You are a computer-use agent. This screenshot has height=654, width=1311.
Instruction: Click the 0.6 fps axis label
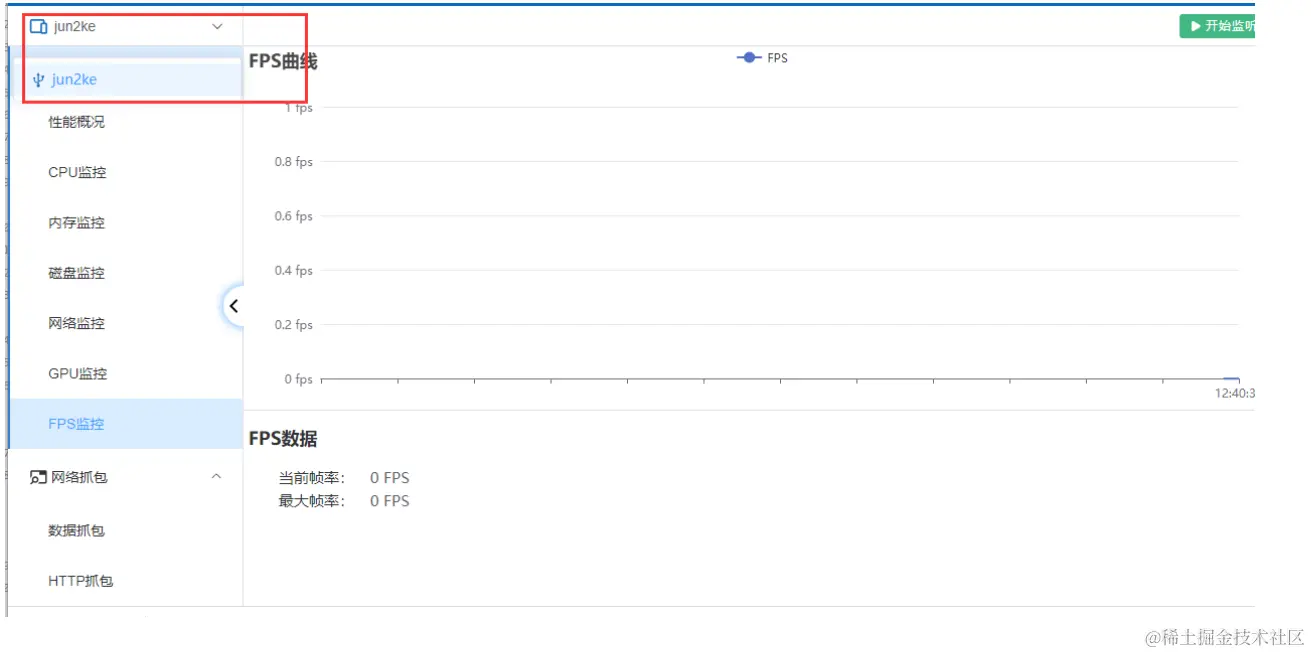tap(294, 216)
